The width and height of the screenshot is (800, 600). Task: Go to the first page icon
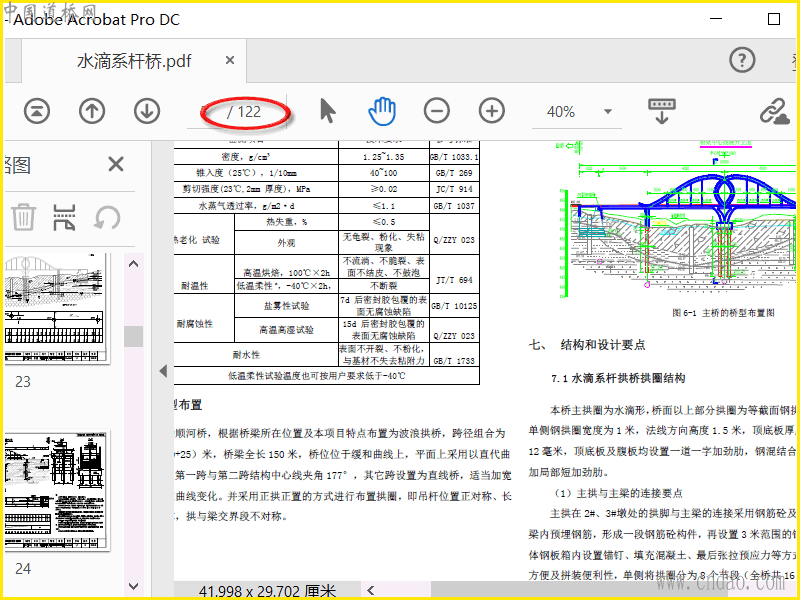37,111
